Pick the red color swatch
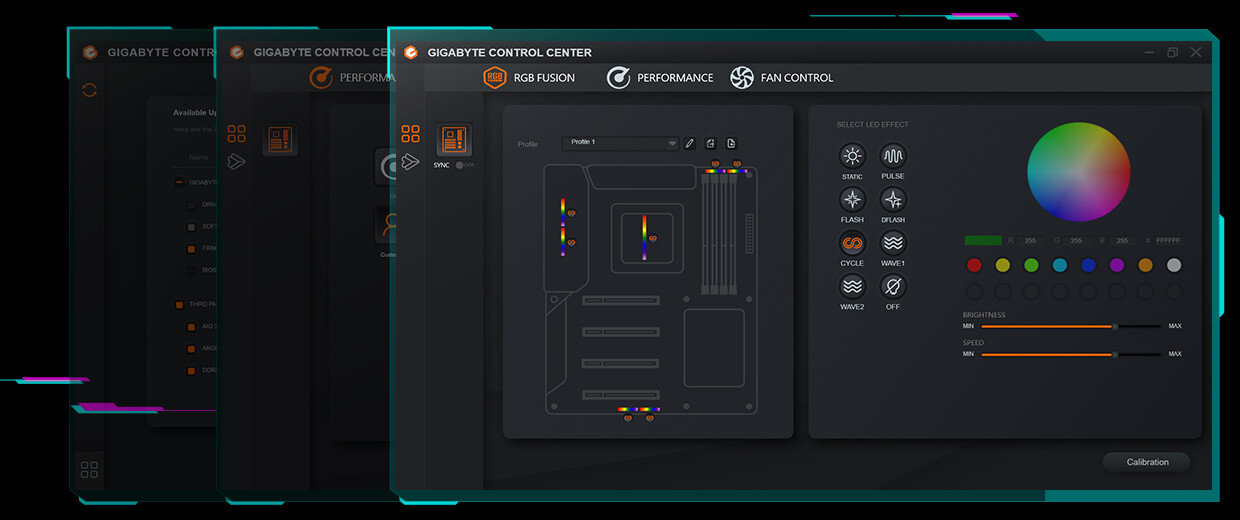Image resolution: width=1240 pixels, height=520 pixels. 974,265
